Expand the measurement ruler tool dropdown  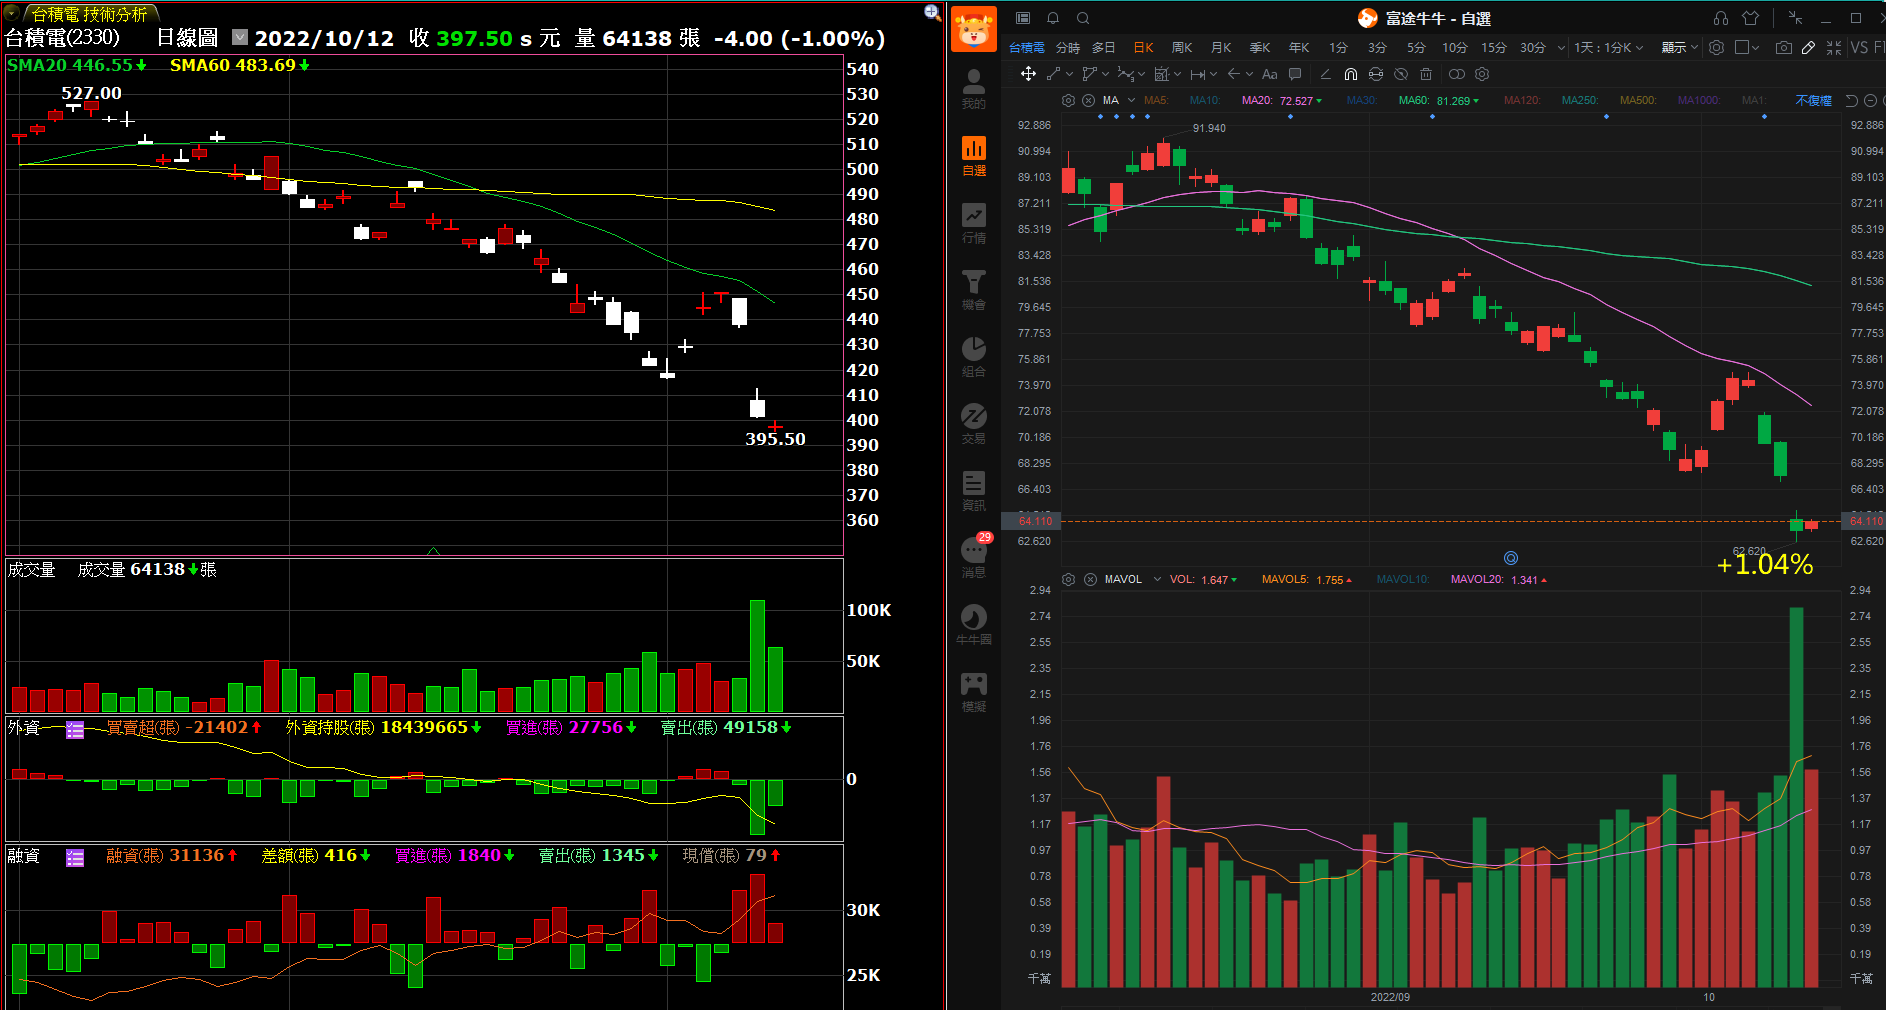click(1213, 74)
